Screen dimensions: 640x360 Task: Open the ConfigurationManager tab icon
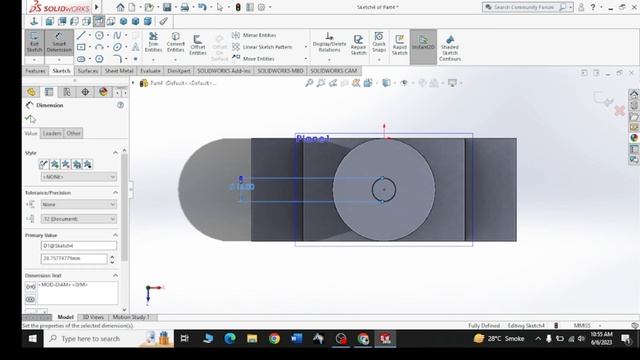[67, 92]
